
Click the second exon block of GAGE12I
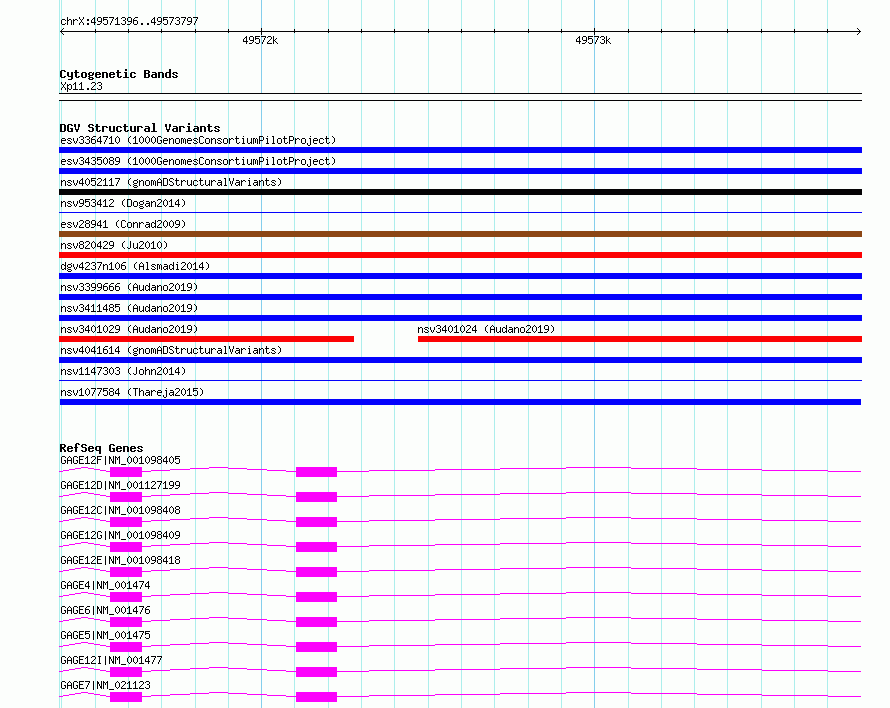(x=316, y=672)
